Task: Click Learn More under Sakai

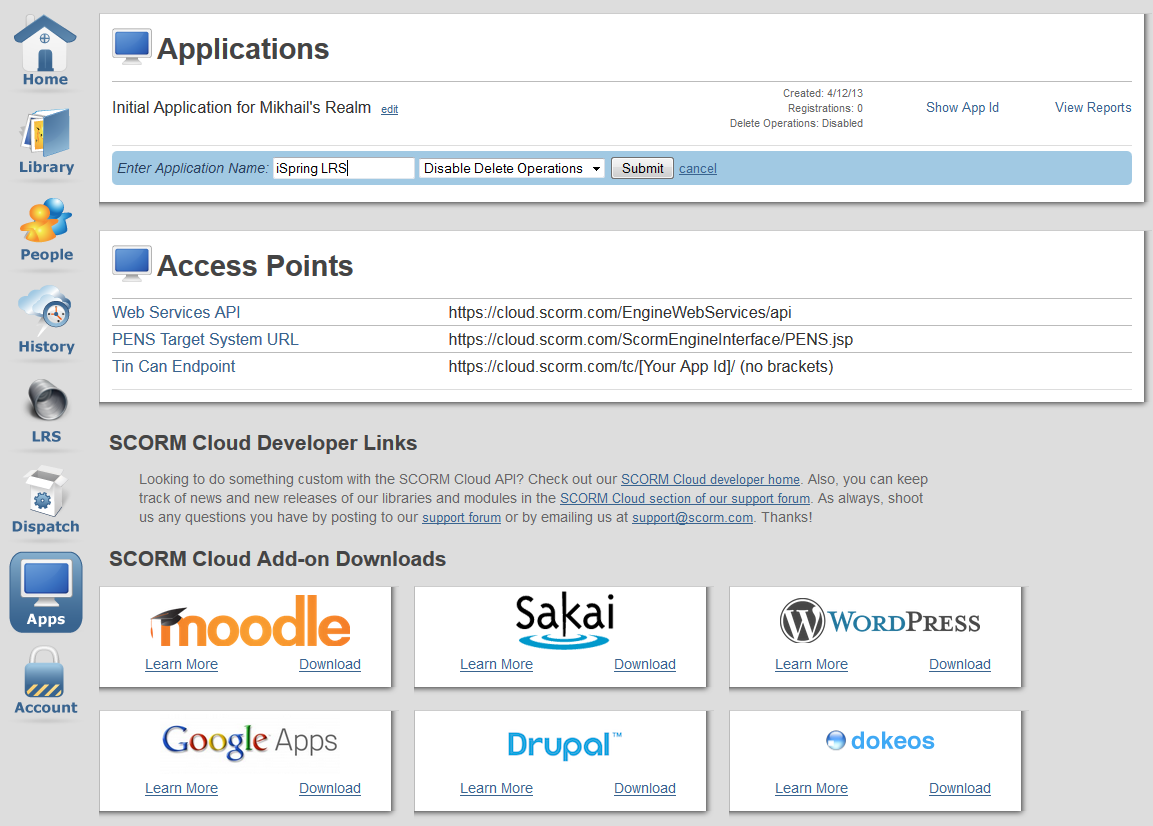Action: tap(496, 664)
